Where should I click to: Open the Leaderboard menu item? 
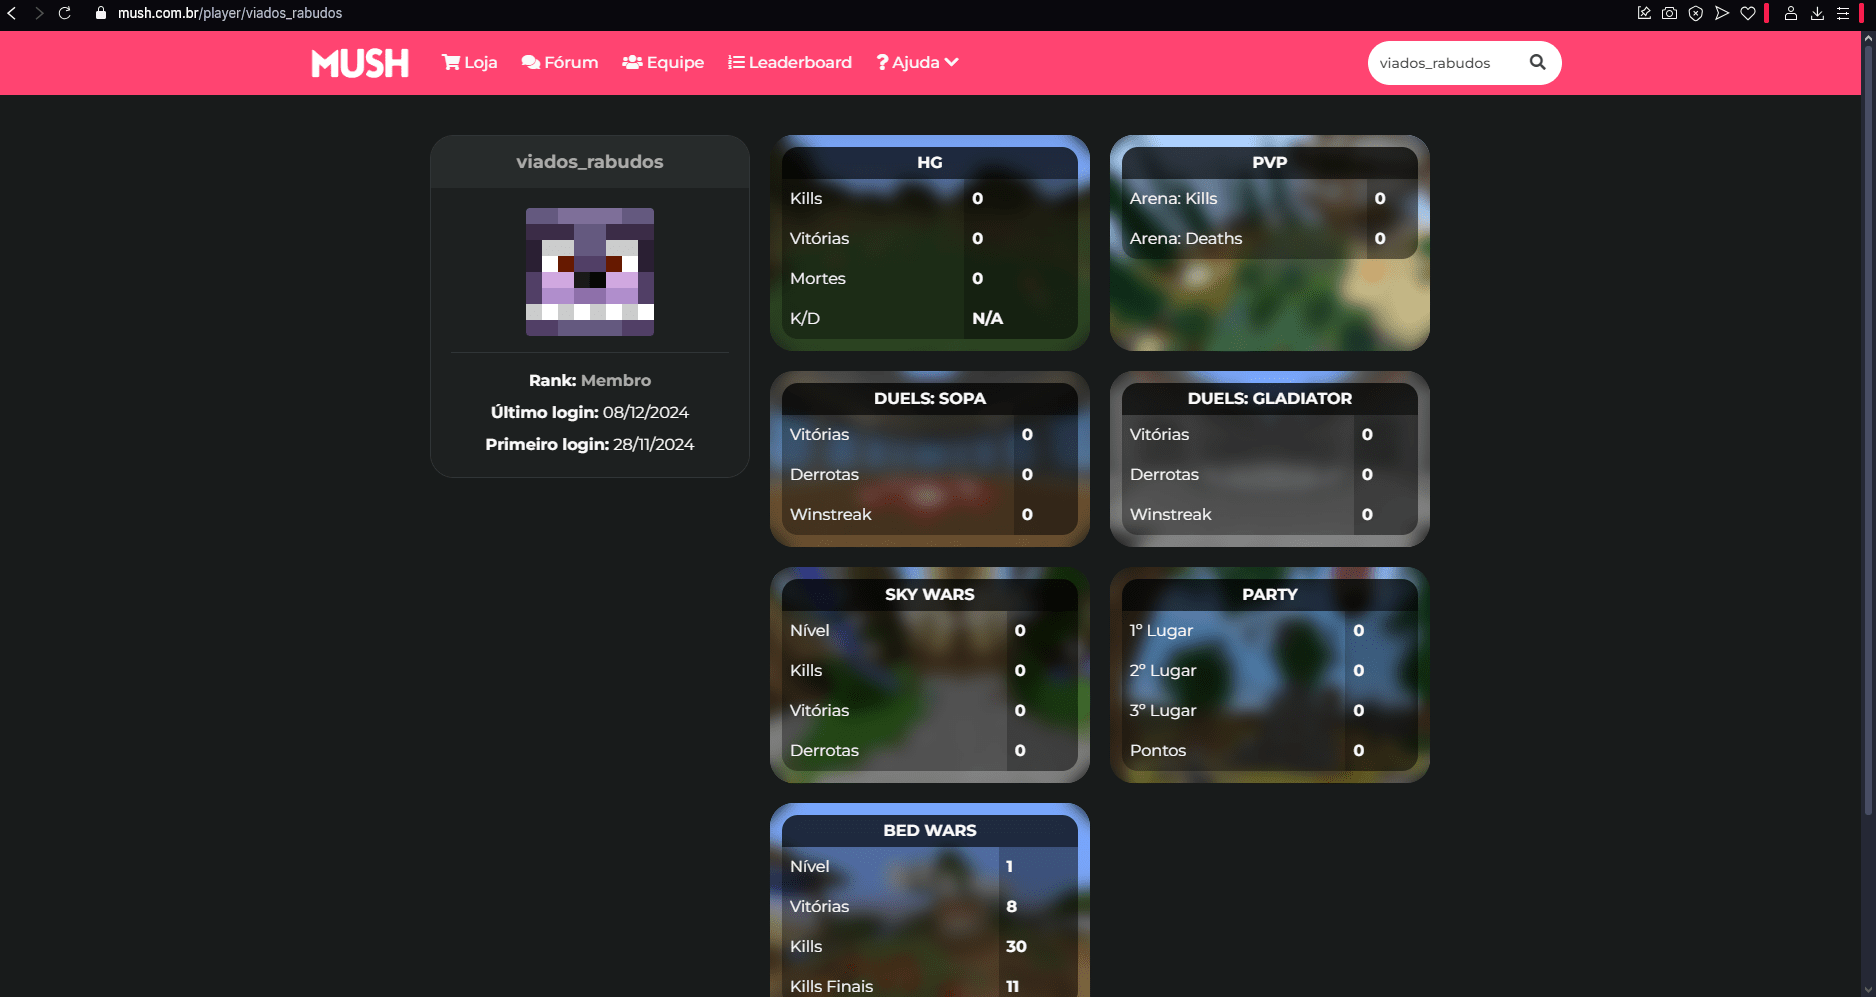tap(790, 62)
